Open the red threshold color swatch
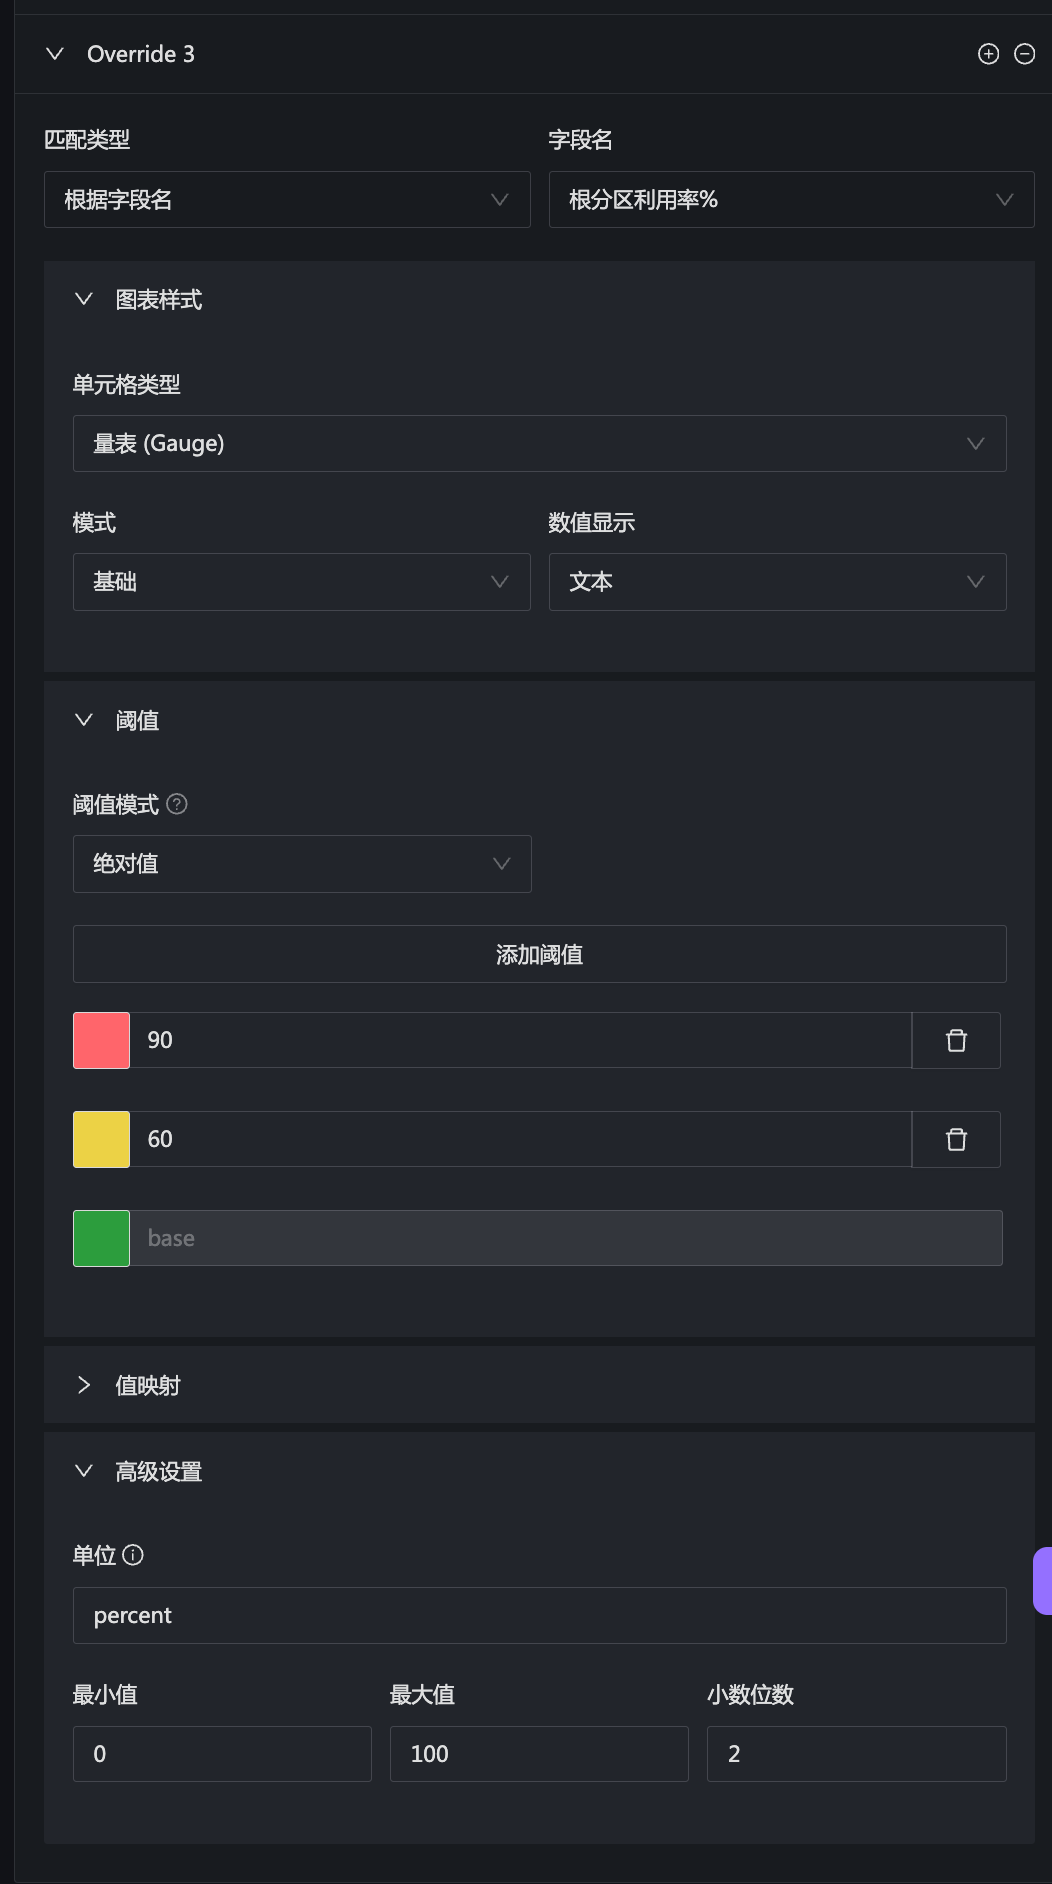Image resolution: width=1052 pixels, height=1884 pixels. pyautogui.click(x=101, y=1040)
